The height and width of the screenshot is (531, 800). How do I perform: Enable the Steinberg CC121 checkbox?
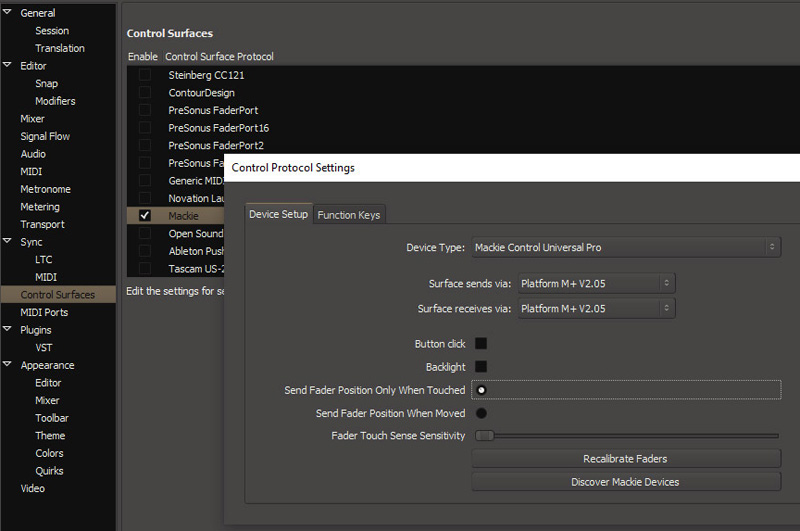tap(145, 75)
